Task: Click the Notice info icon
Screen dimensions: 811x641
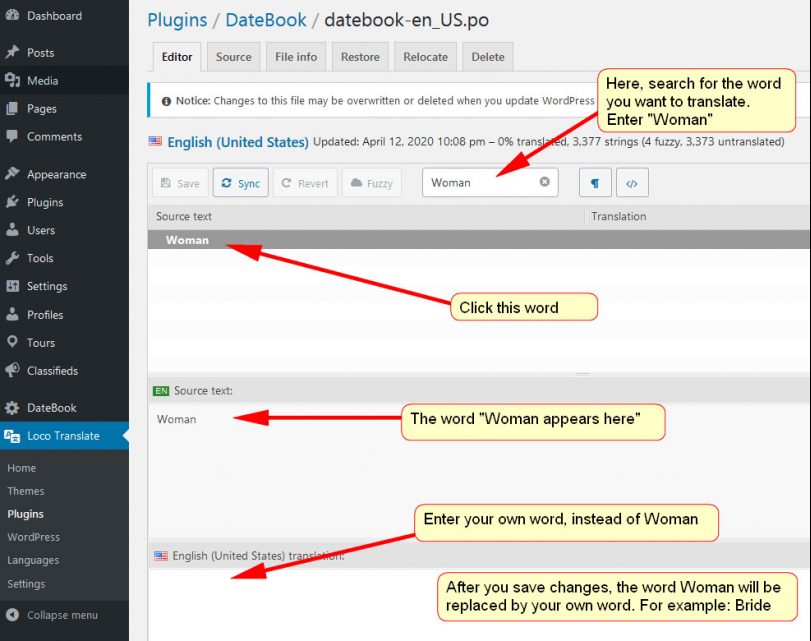Action: click(166, 101)
